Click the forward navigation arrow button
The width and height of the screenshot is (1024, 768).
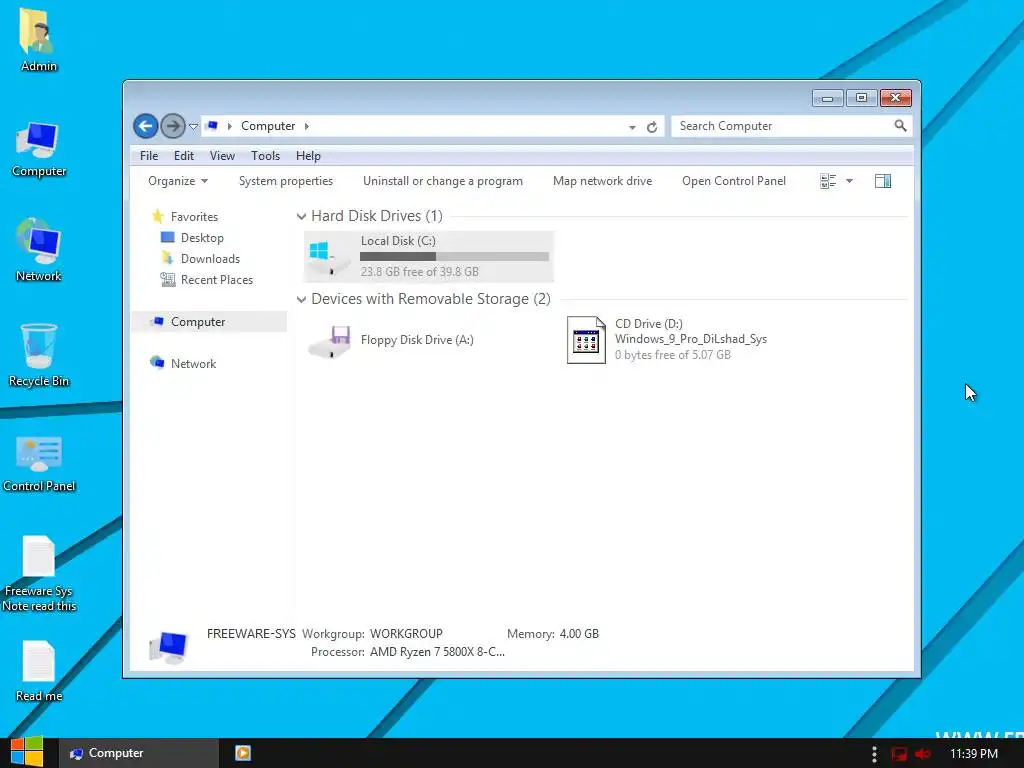pos(173,126)
